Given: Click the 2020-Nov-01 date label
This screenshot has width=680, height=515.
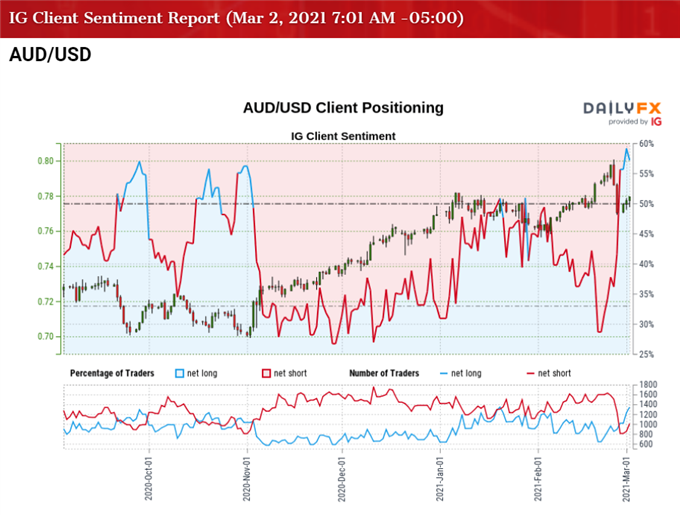Looking at the screenshot, I should pos(247,479).
